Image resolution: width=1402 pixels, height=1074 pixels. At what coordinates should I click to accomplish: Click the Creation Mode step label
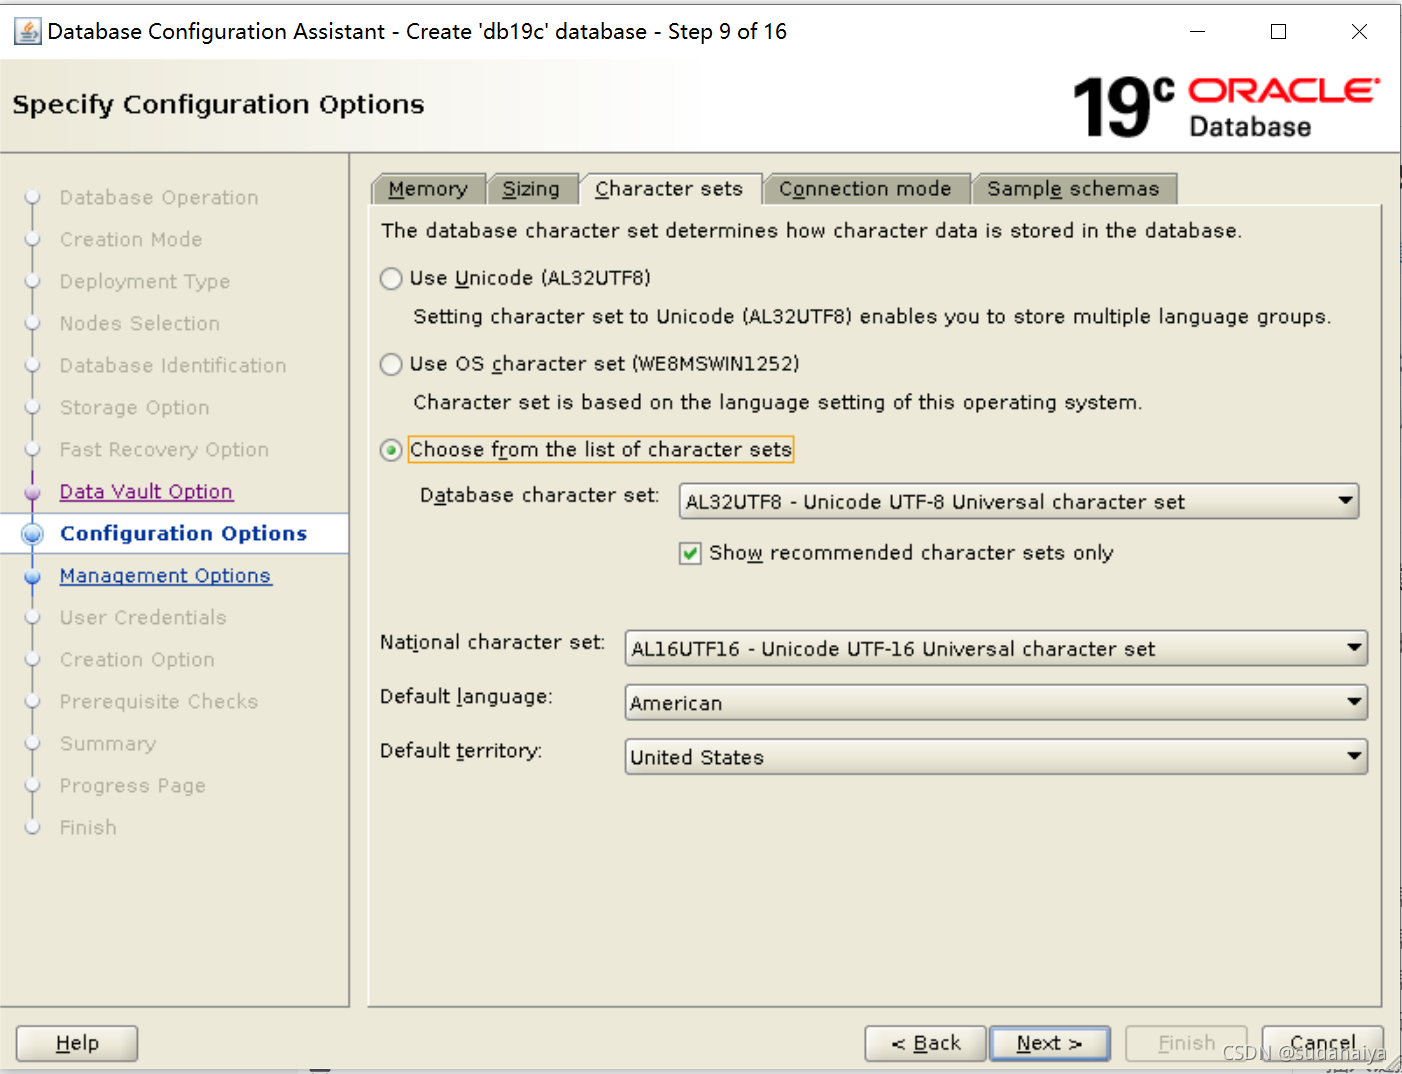[131, 239]
